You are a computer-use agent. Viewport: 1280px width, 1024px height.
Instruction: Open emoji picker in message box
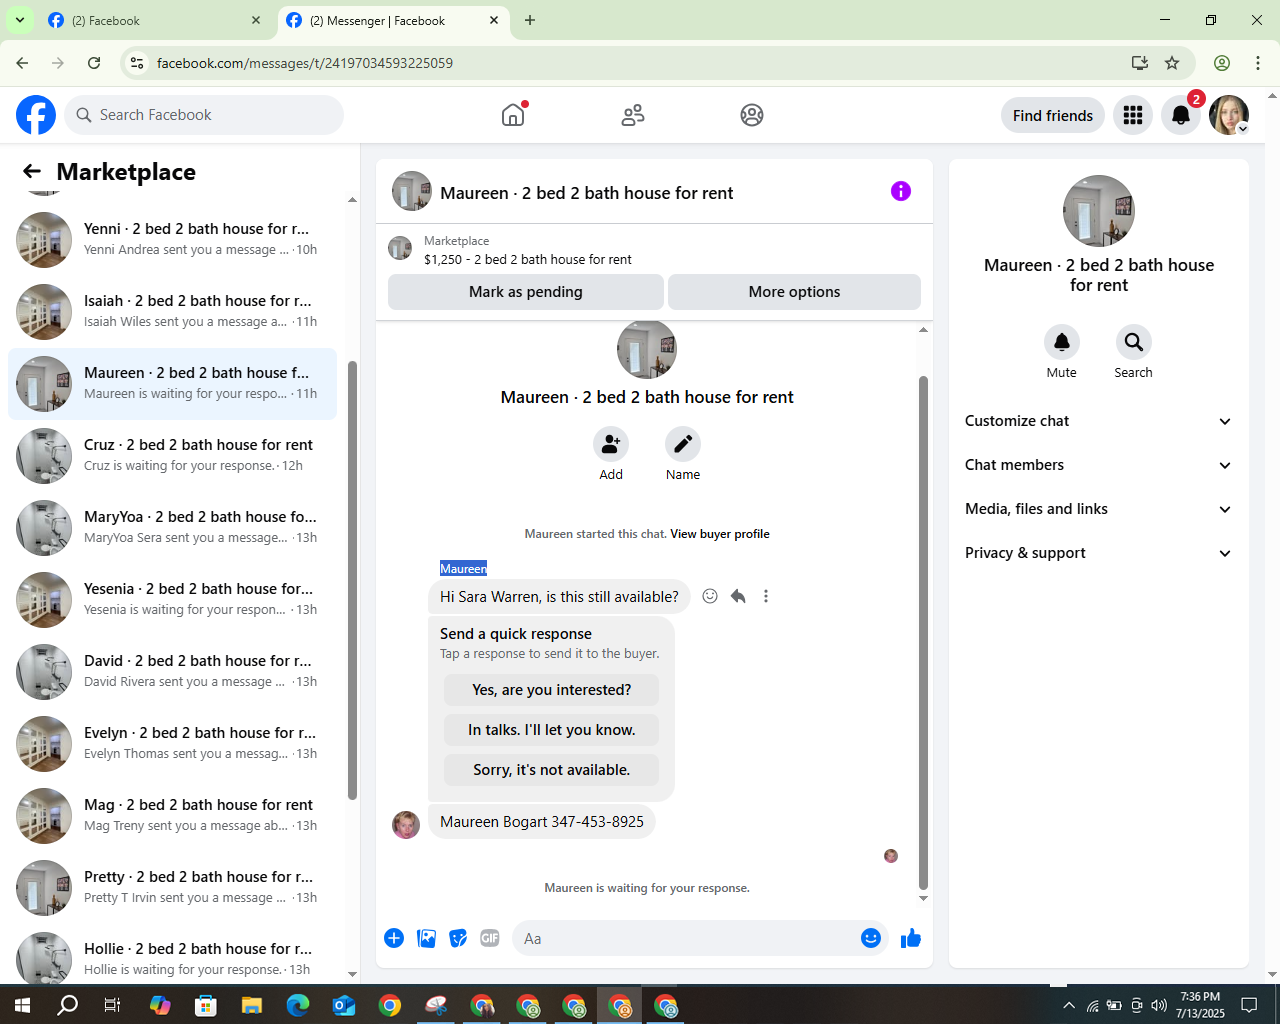click(871, 938)
